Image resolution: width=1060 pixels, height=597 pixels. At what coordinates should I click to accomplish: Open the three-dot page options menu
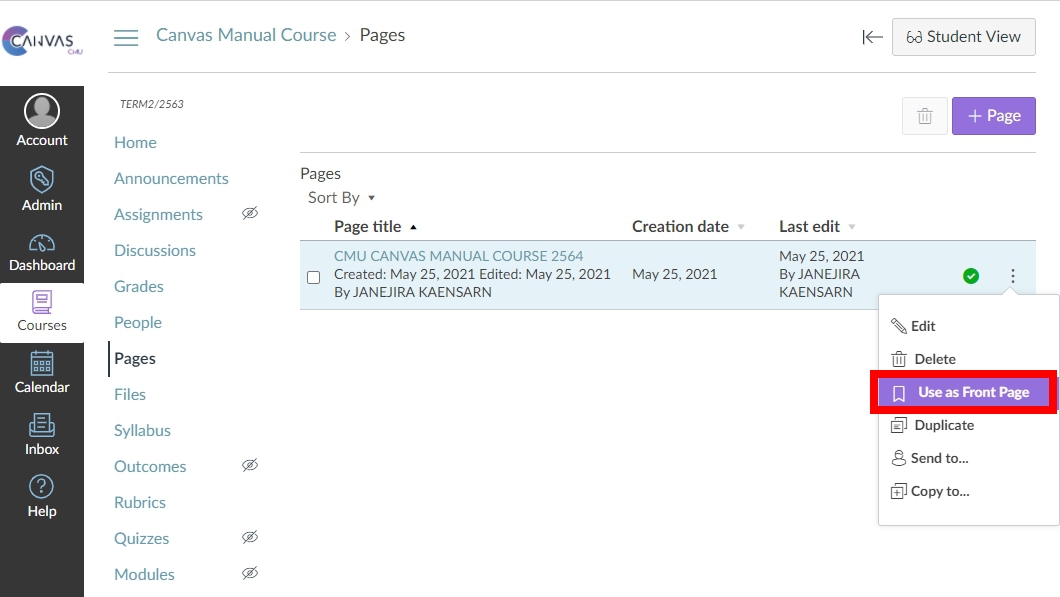(x=1012, y=276)
